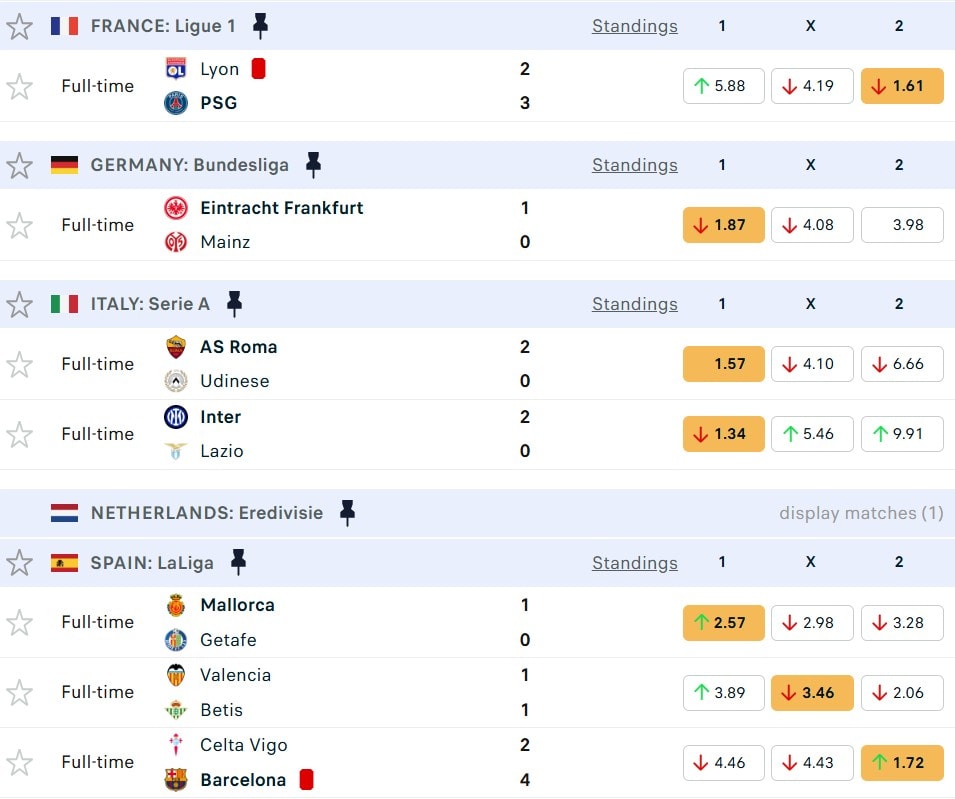The image size is (955, 799).
Task: Select draw odds 3.46 for Valencia–Betis
Action: 812,692
